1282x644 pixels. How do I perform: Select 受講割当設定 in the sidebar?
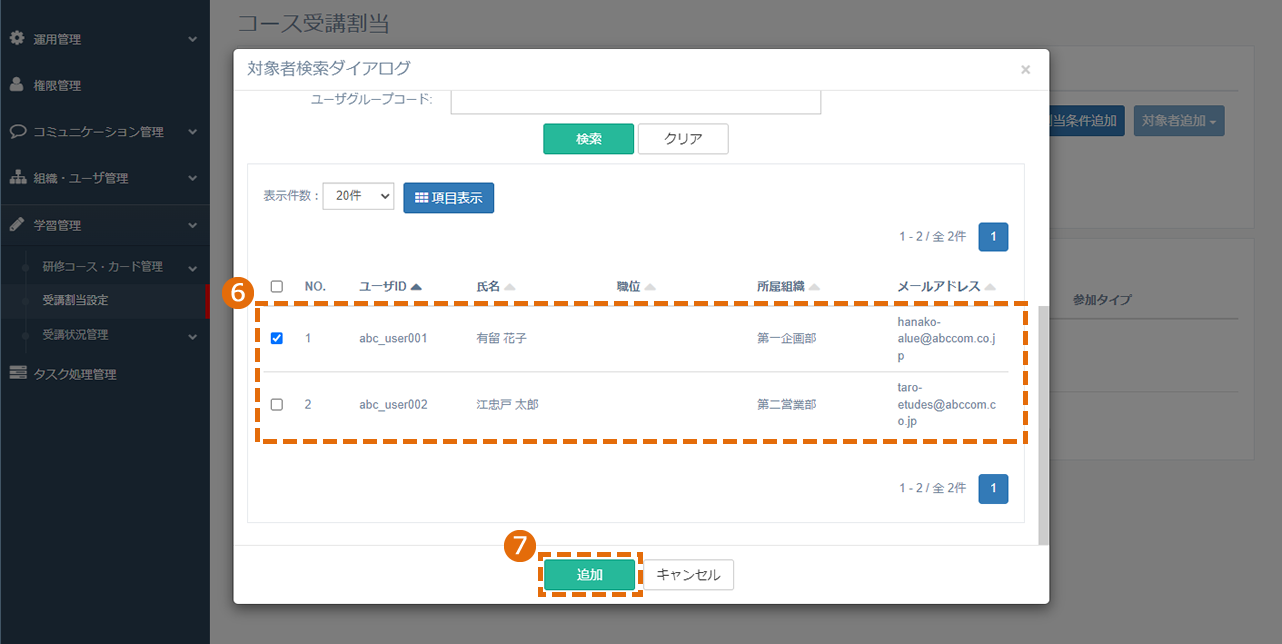click(x=75, y=300)
